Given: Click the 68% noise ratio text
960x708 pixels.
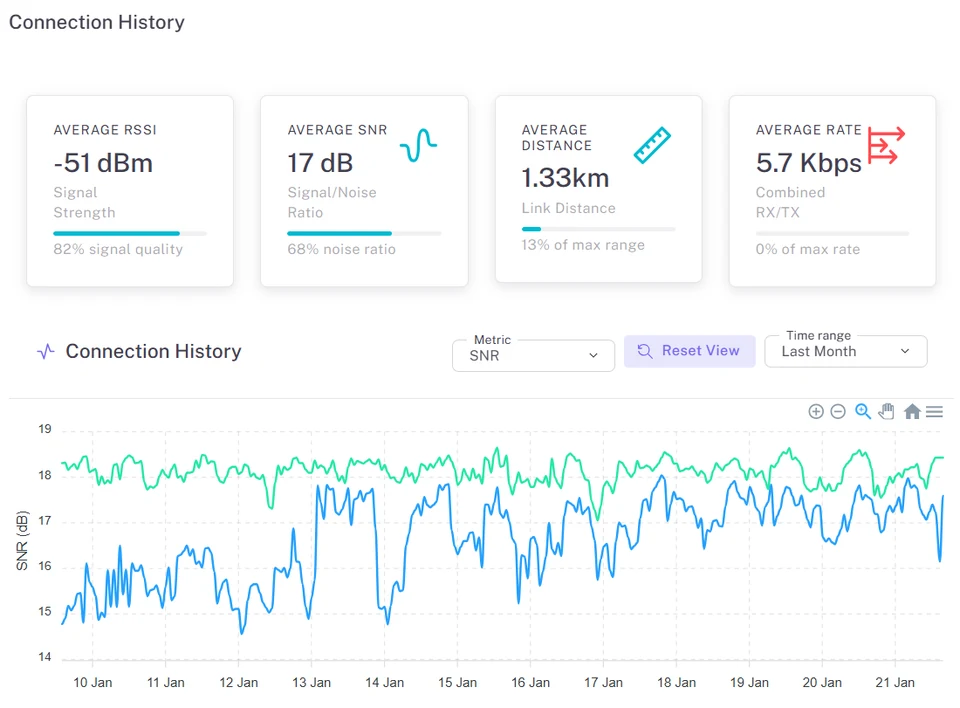Looking at the screenshot, I should click(342, 249).
